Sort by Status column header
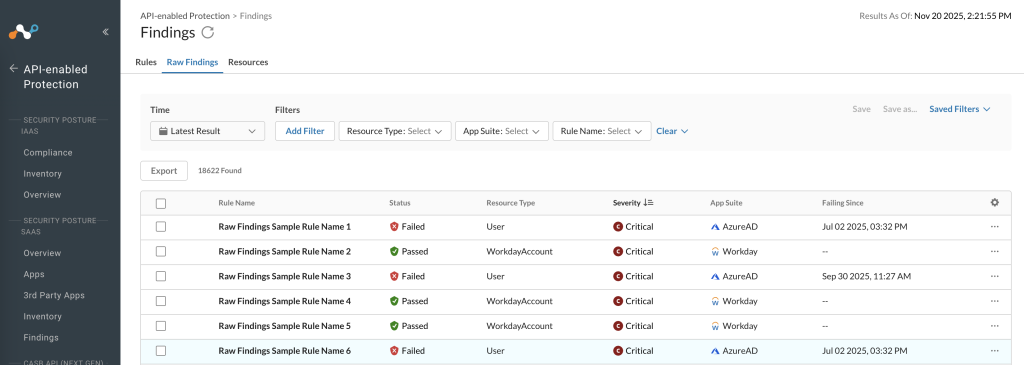This screenshot has width=1024, height=365. (x=400, y=203)
